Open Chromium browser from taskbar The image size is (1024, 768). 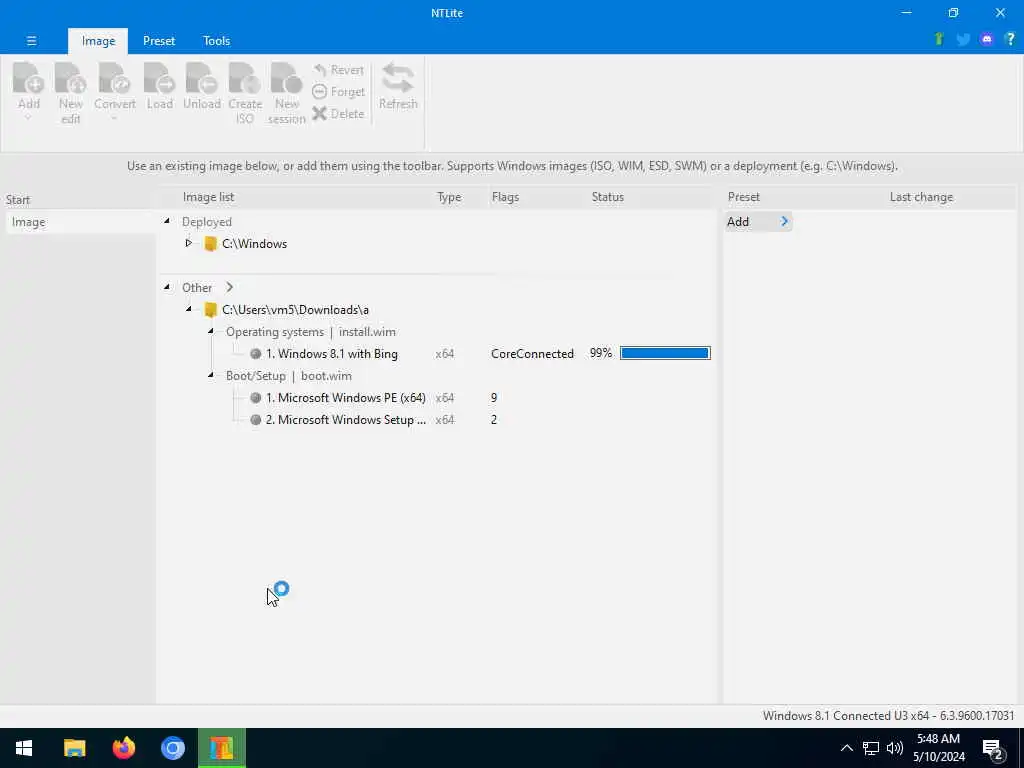click(x=173, y=748)
